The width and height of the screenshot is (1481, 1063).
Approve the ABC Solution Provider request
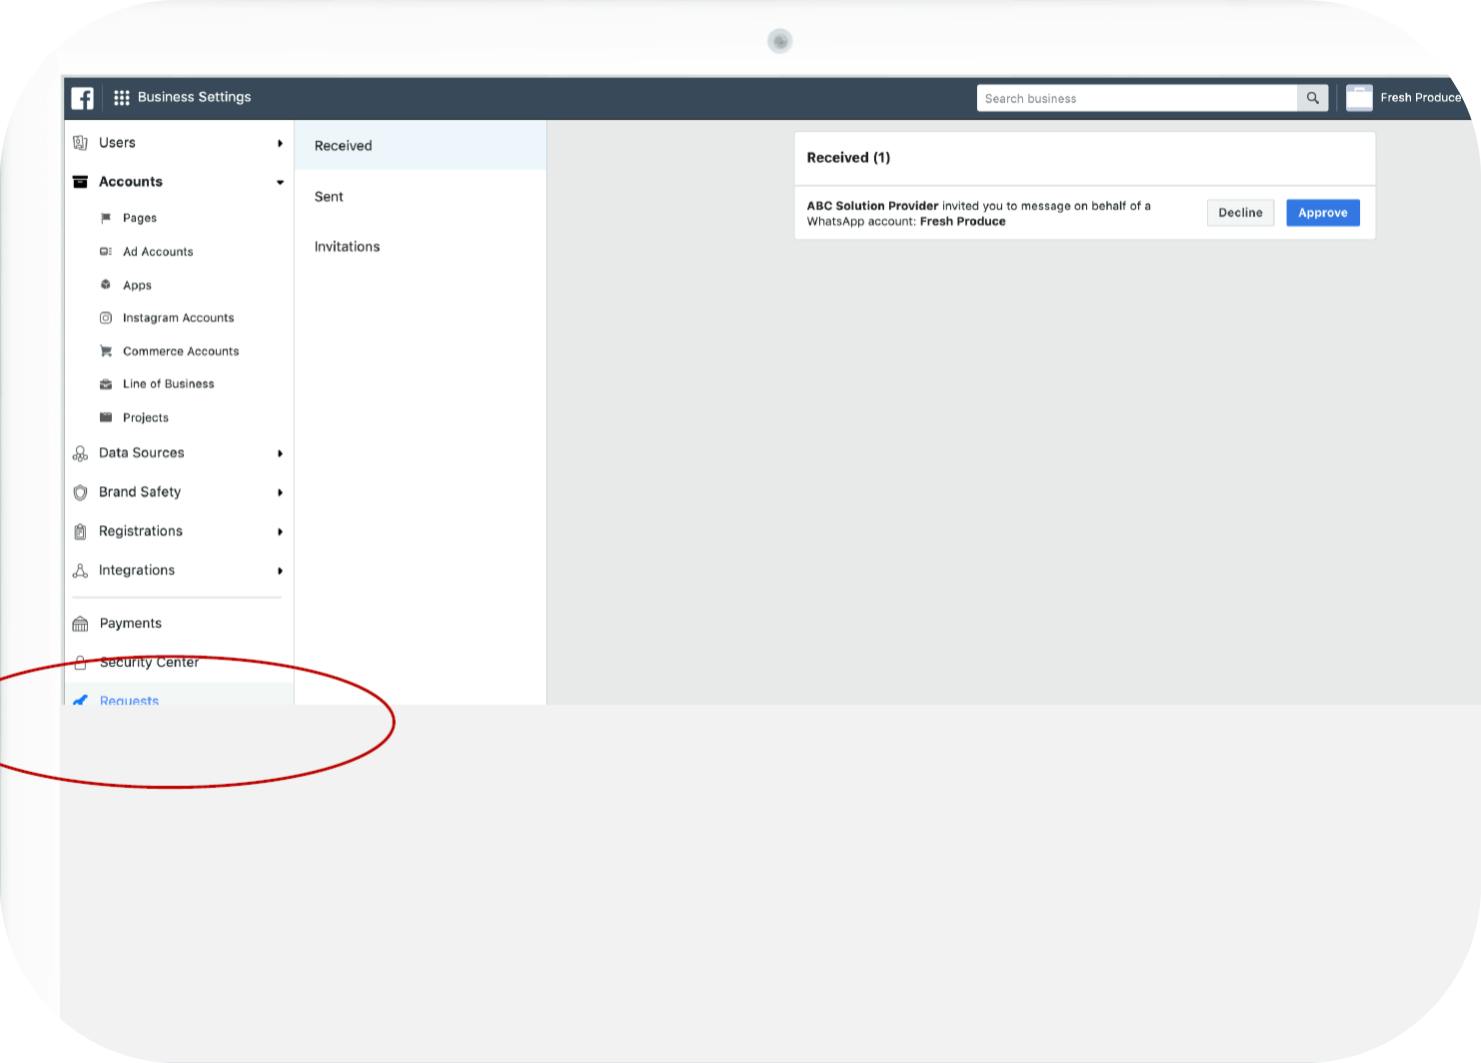tap(1323, 213)
